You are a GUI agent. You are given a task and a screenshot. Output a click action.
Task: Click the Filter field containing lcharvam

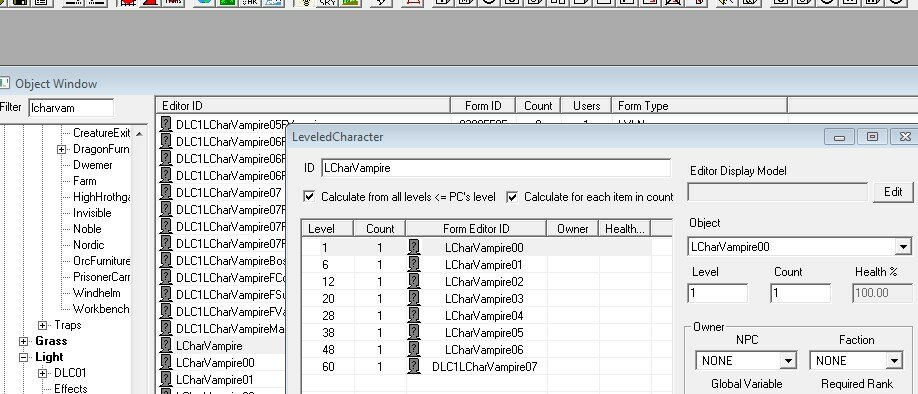(x=71, y=108)
